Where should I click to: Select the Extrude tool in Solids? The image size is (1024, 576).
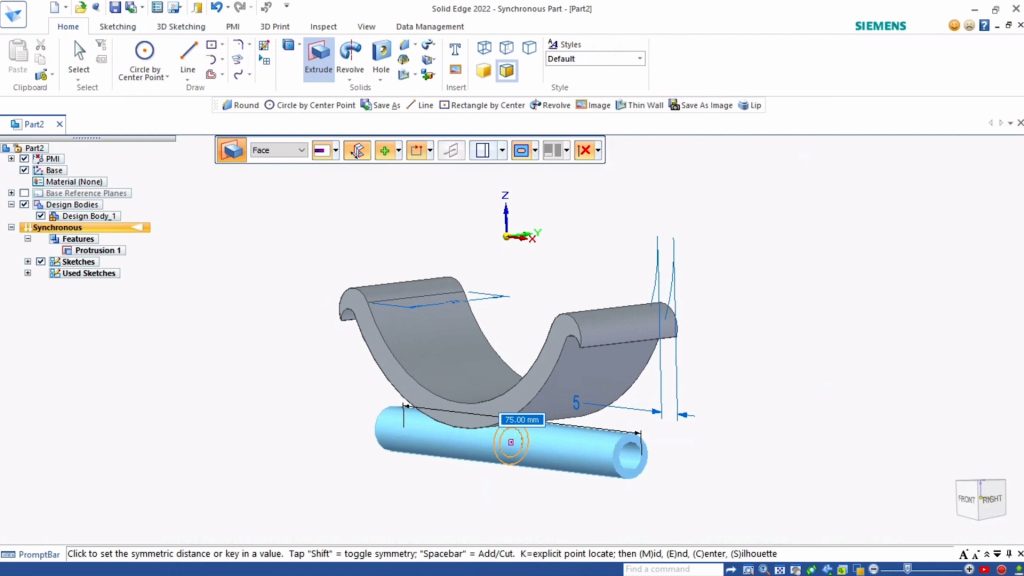tap(318, 59)
